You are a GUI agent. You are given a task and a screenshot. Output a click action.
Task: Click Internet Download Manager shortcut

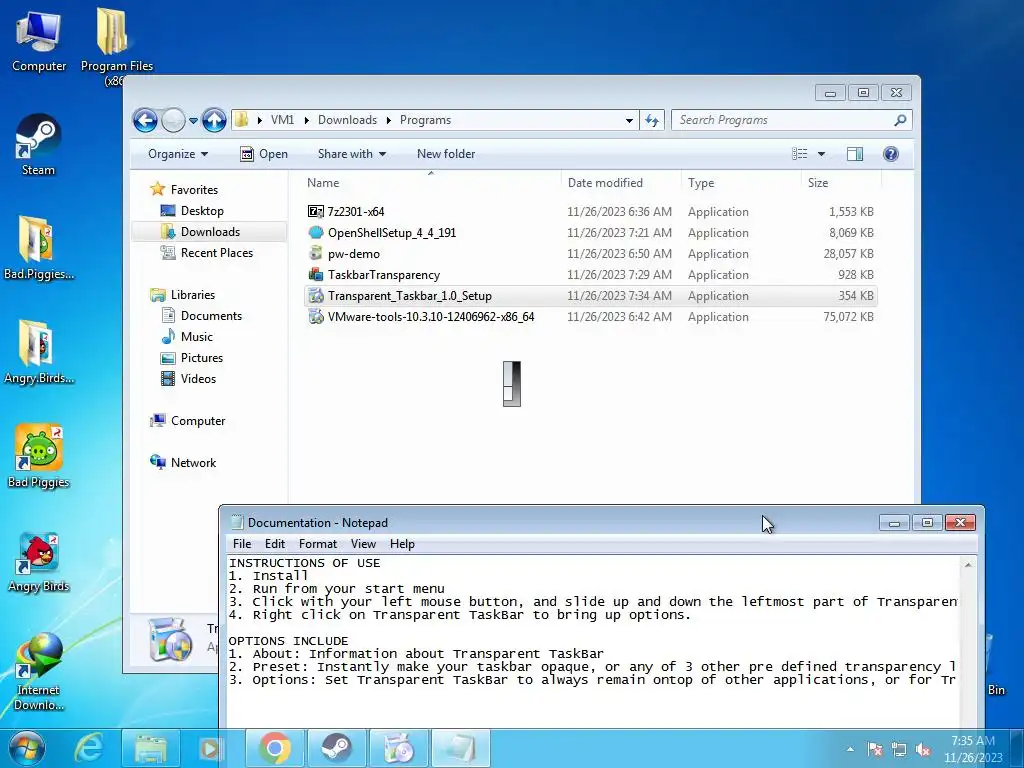38,671
